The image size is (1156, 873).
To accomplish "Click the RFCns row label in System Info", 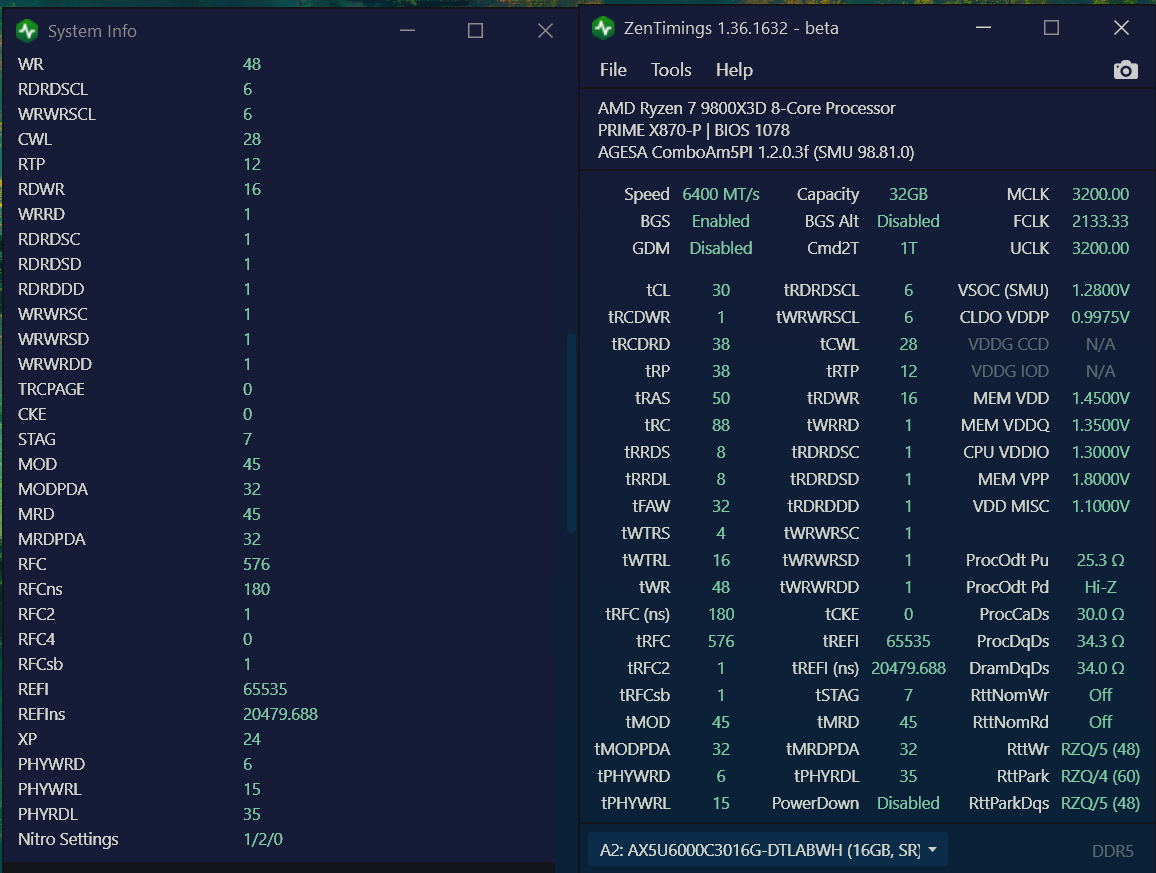I will point(40,589).
